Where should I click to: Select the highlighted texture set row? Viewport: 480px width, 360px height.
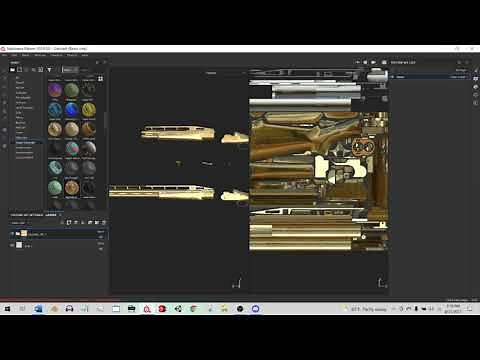[x=430, y=77]
